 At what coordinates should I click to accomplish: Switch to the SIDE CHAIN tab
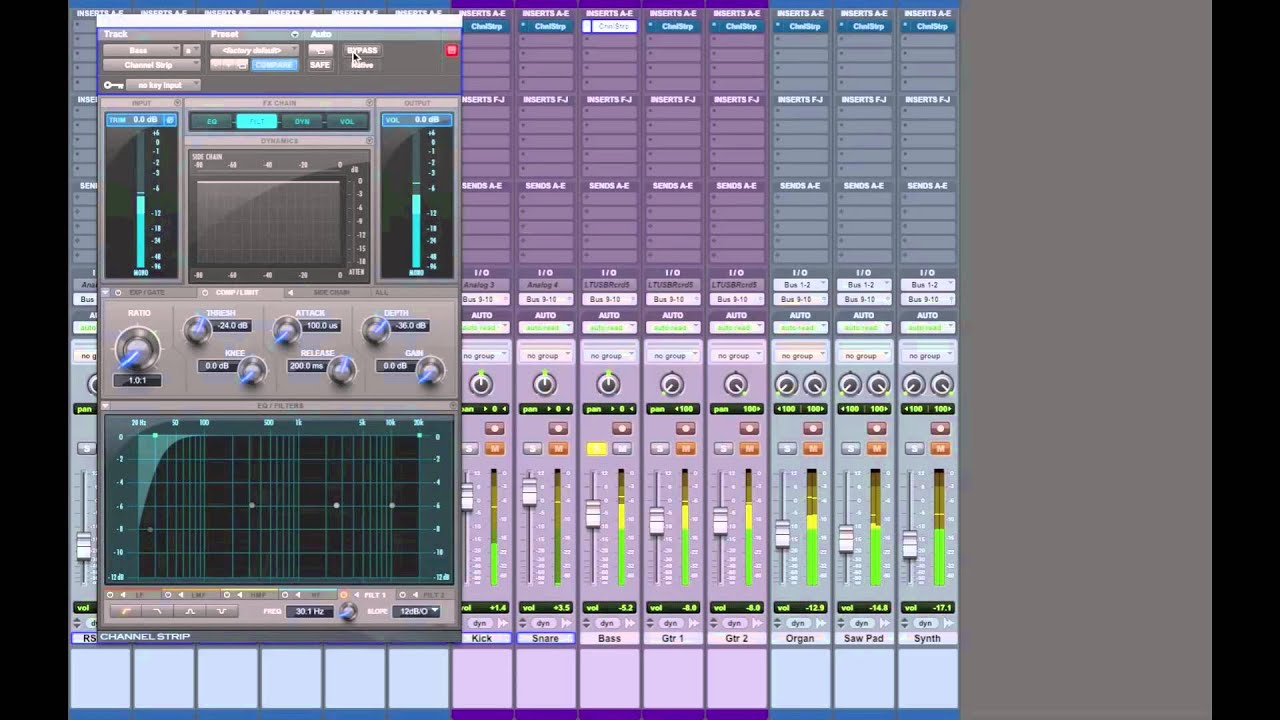tap(331, 293)
